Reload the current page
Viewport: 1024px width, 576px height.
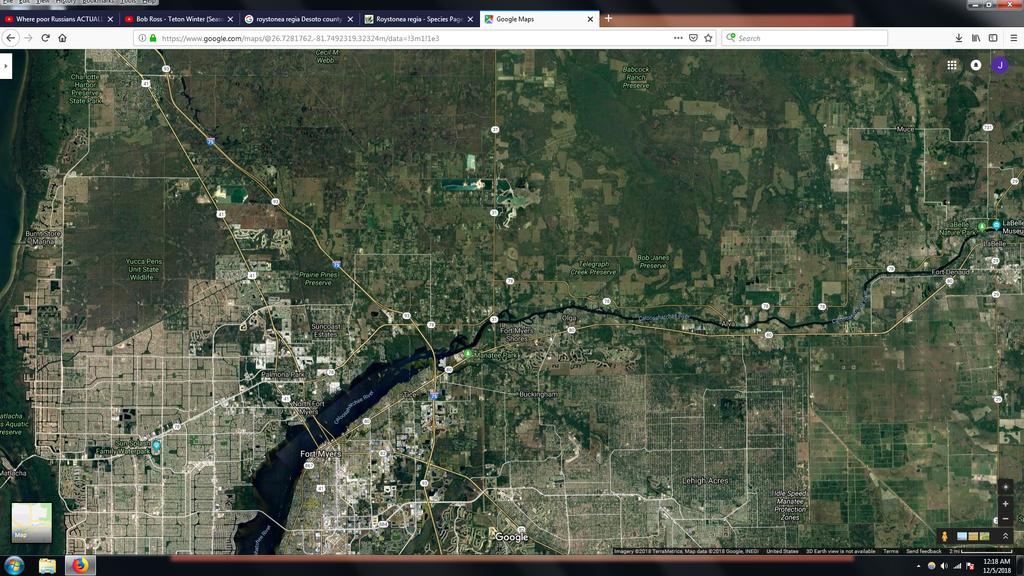[x=46, y=38]
